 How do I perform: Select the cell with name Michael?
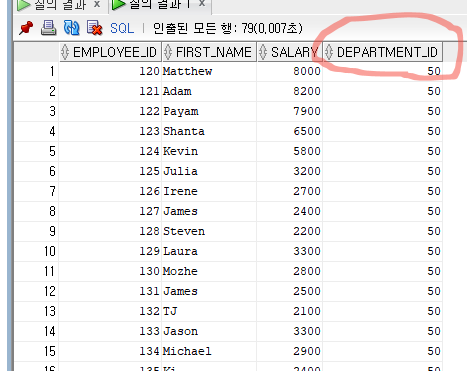coord(209,351)
